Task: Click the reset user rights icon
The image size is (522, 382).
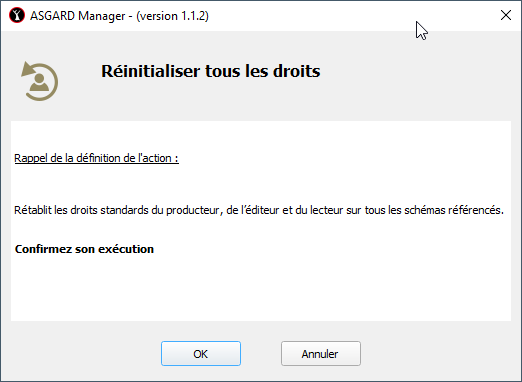Action: pos(40,81)
